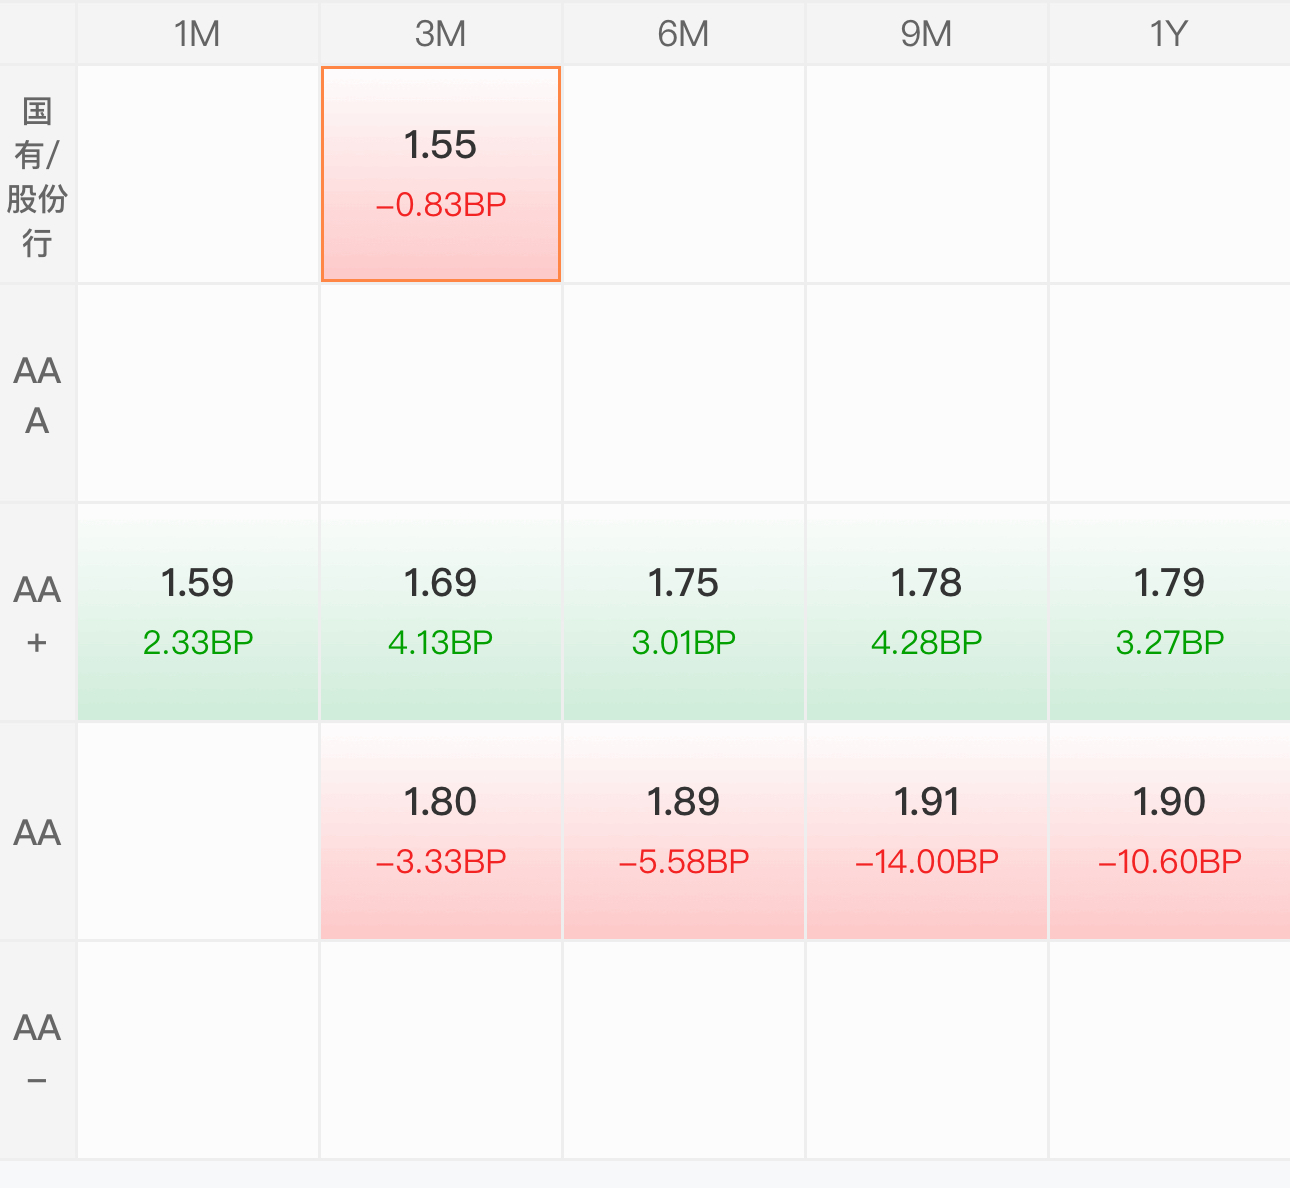Select the AA+ row label

coord(38,613)
